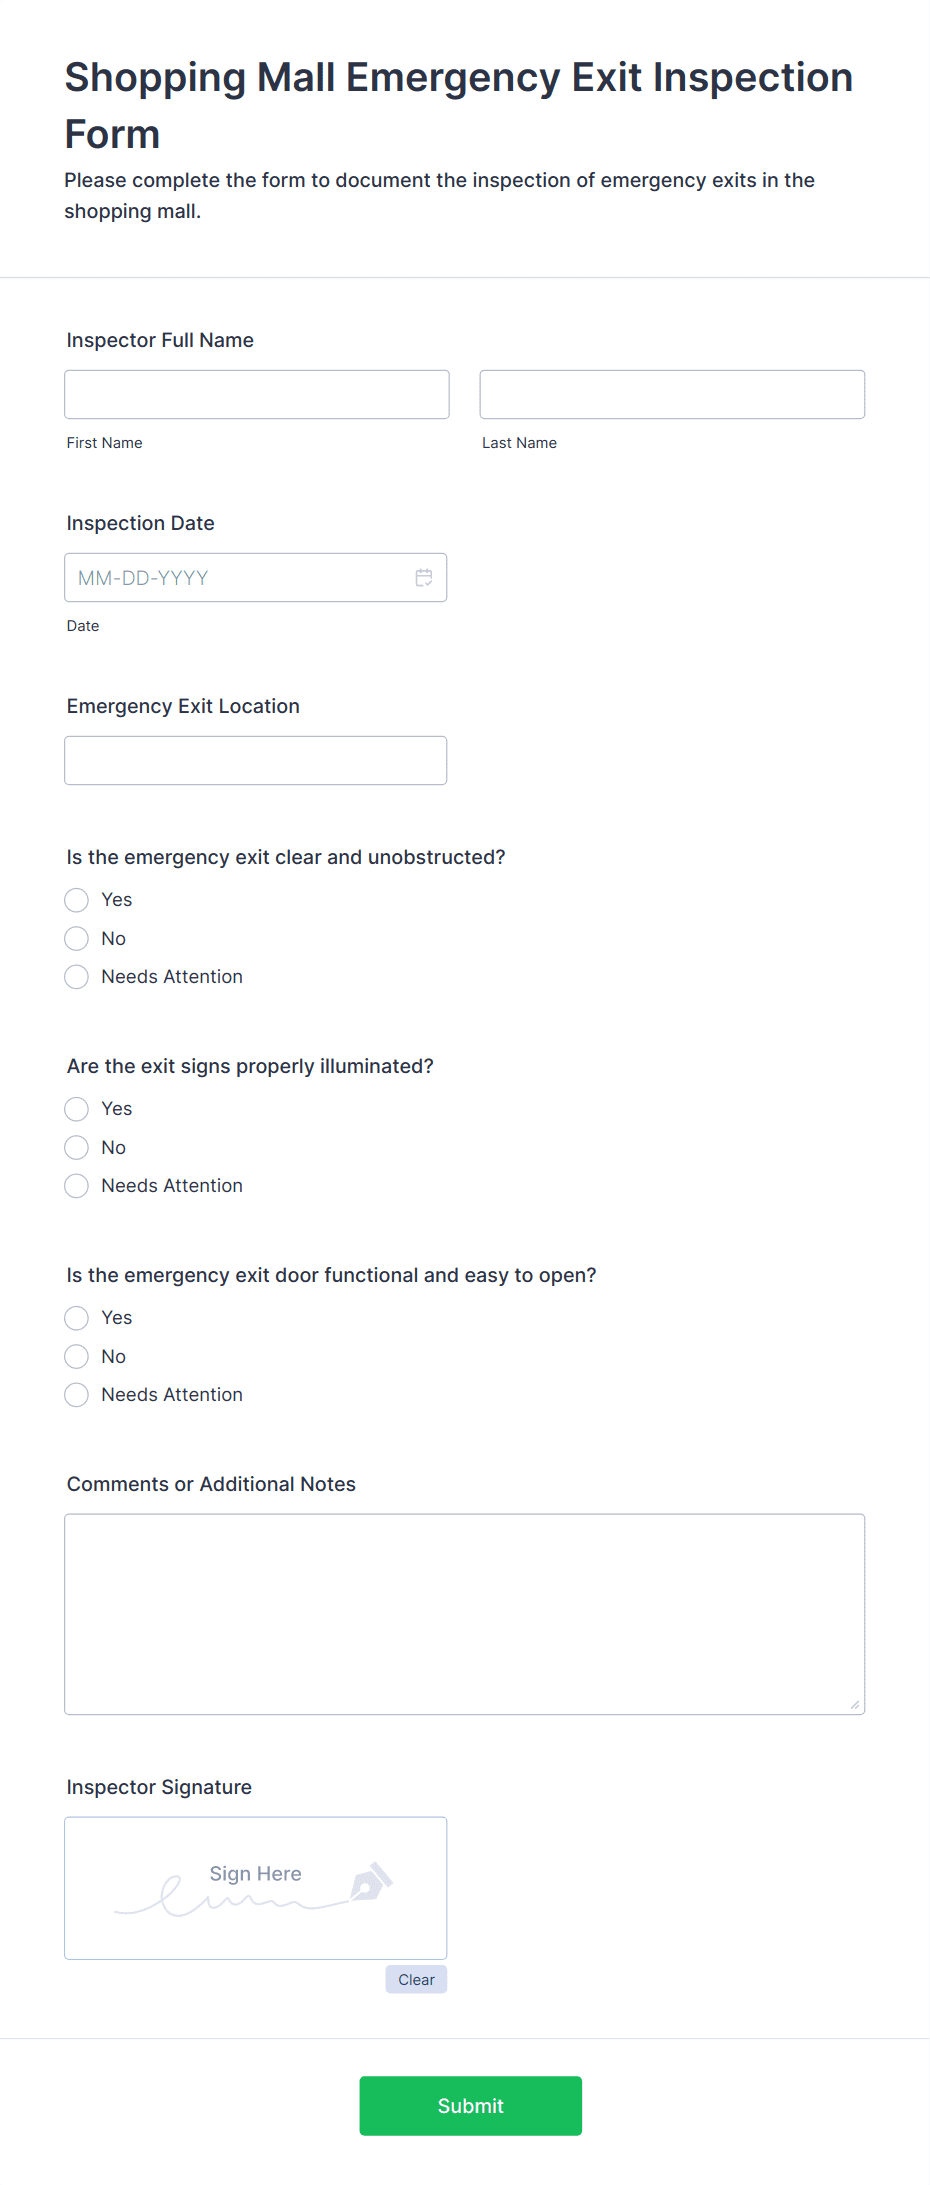Choose Needs Attention for exit signs illumination
This screenshot has height=2185, width=930.
pos(76,1186)
